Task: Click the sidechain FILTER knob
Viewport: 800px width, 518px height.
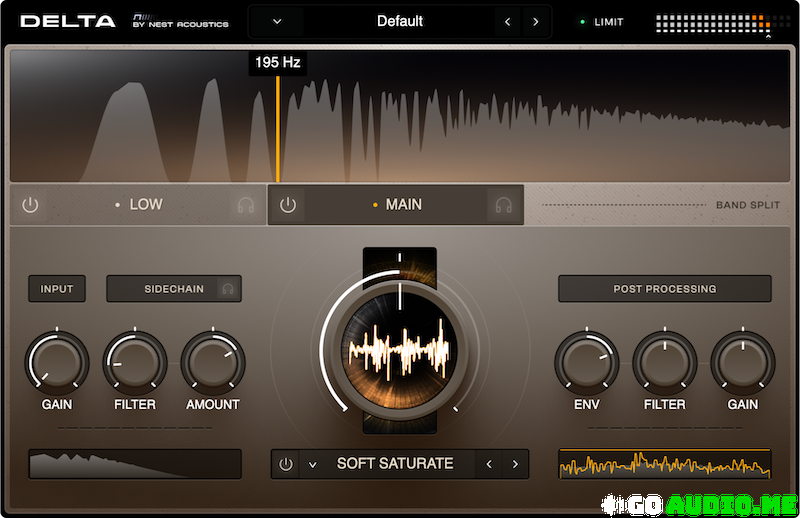Action: point(135,363)
